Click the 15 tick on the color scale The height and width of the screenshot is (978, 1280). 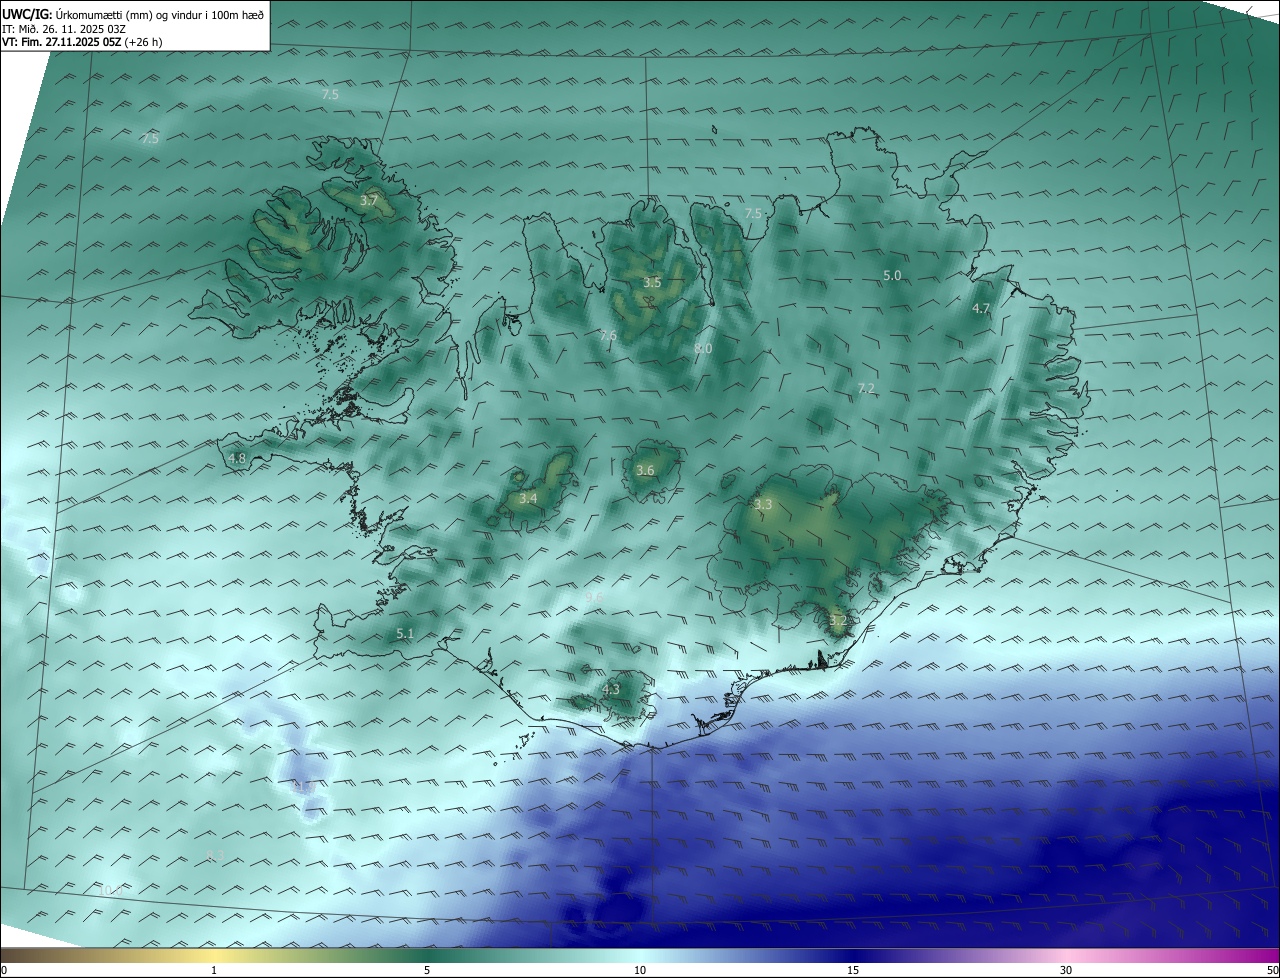point(853,971)
